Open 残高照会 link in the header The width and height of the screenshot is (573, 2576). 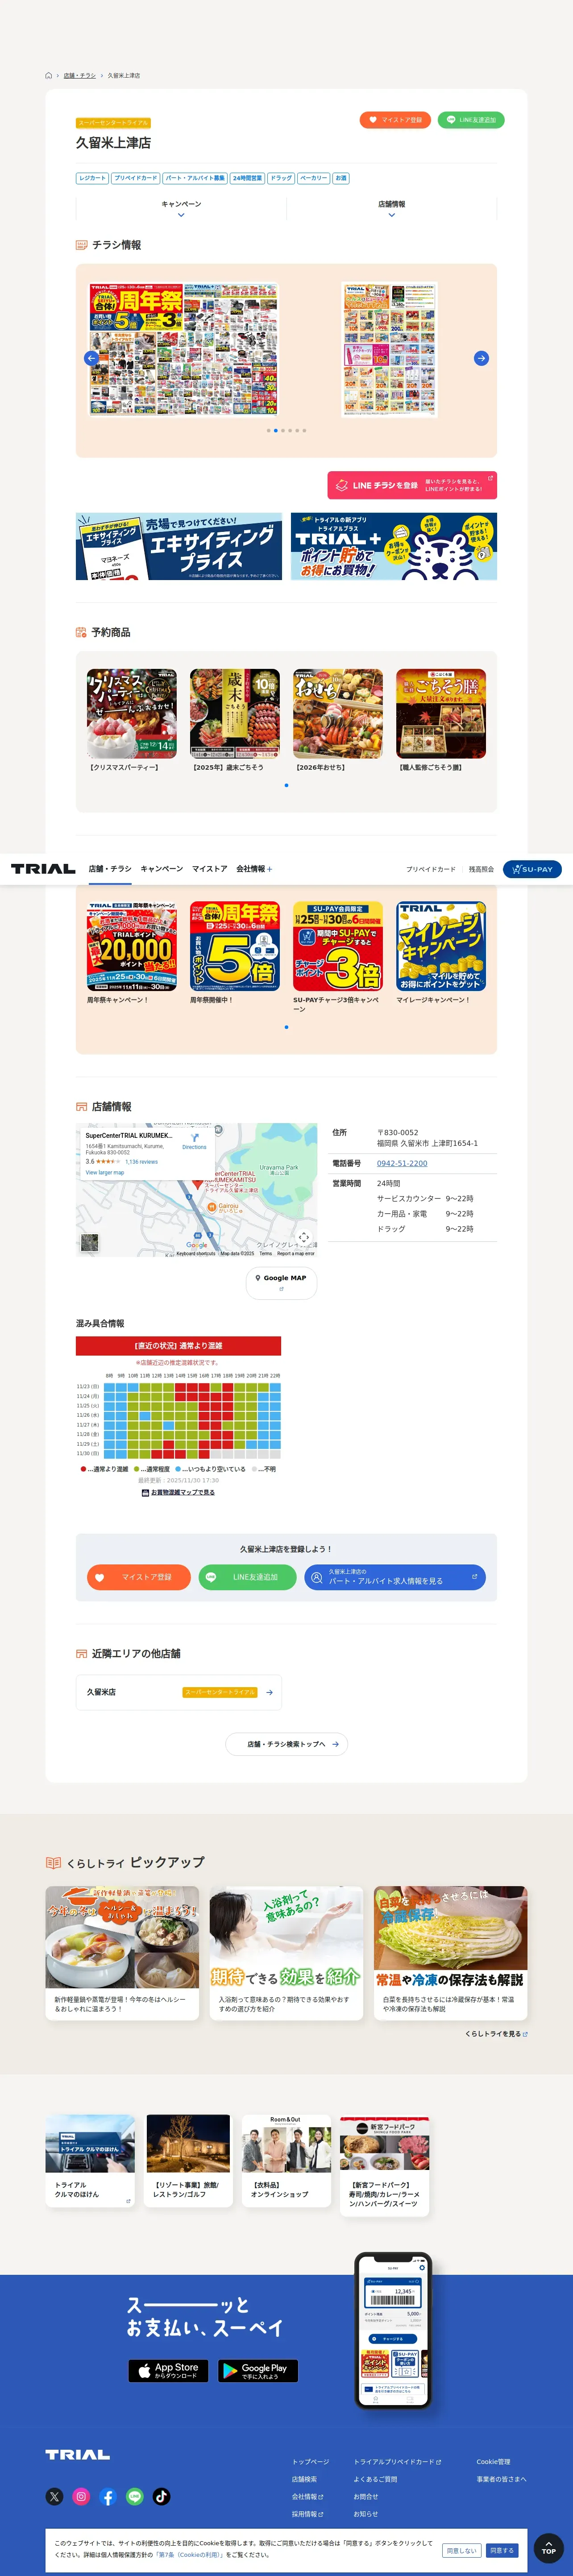pos(481,869)
